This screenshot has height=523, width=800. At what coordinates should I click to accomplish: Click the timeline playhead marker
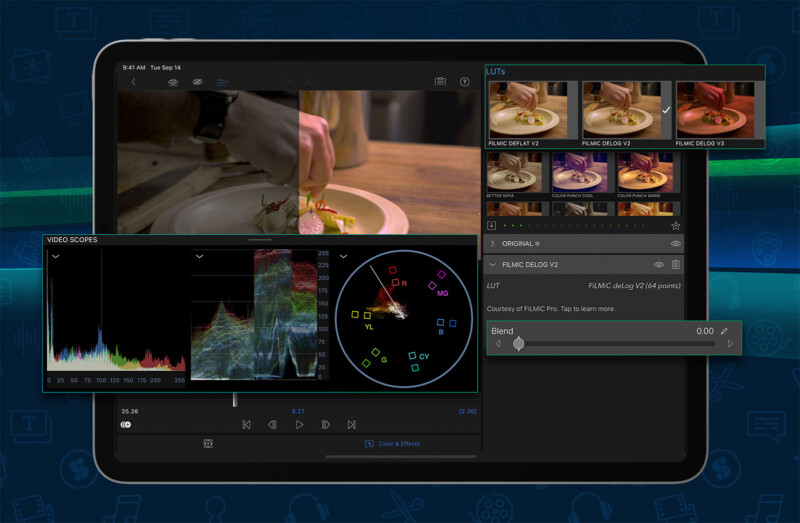[235, 400]
